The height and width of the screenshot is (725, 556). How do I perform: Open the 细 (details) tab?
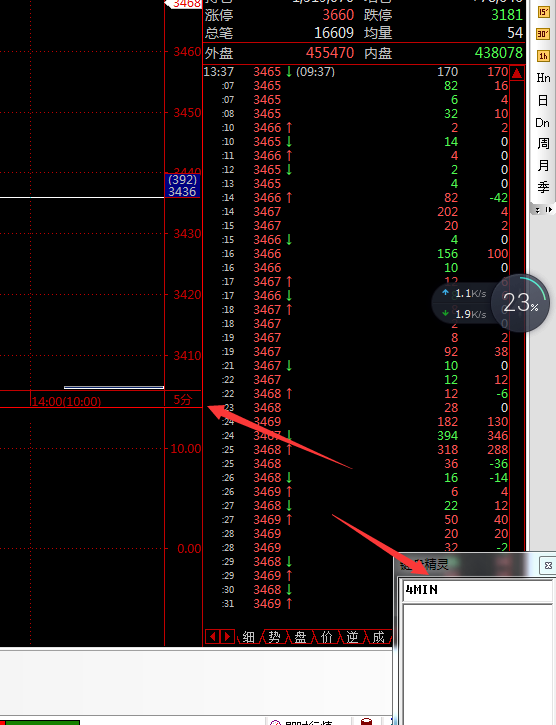248,637
